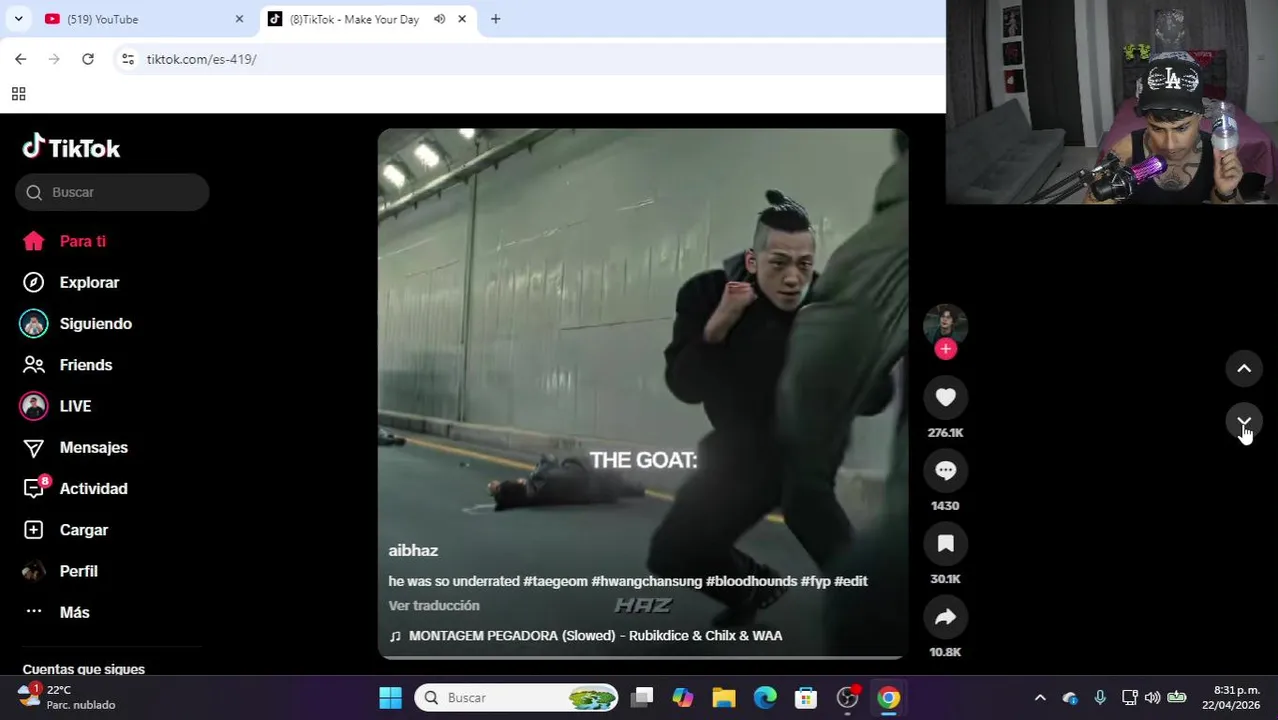Viewport: 1278px width, 720px height.
Task: Click the address bar URL
Action: tap(201, 59)
